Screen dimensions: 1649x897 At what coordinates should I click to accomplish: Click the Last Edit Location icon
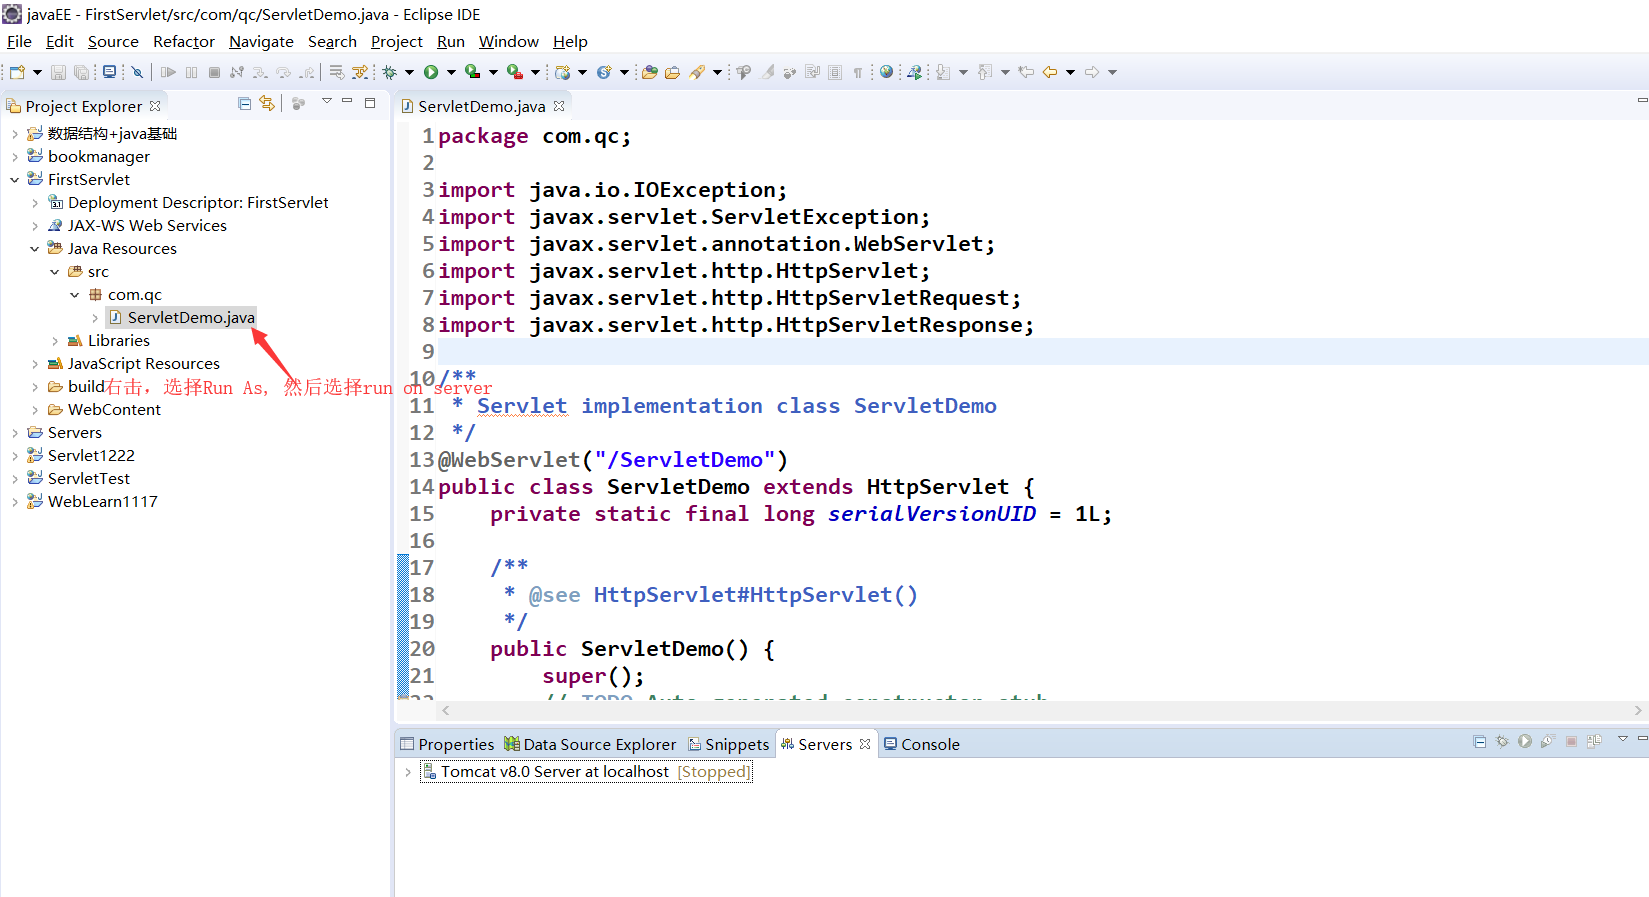(1026, 72)
